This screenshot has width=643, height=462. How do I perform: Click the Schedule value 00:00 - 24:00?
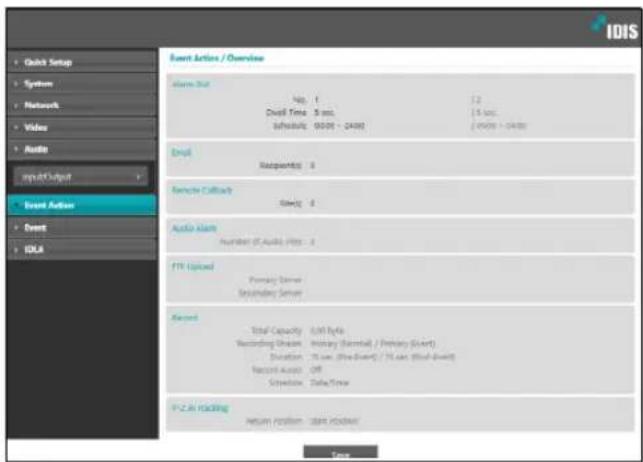(x=339, y=126)
